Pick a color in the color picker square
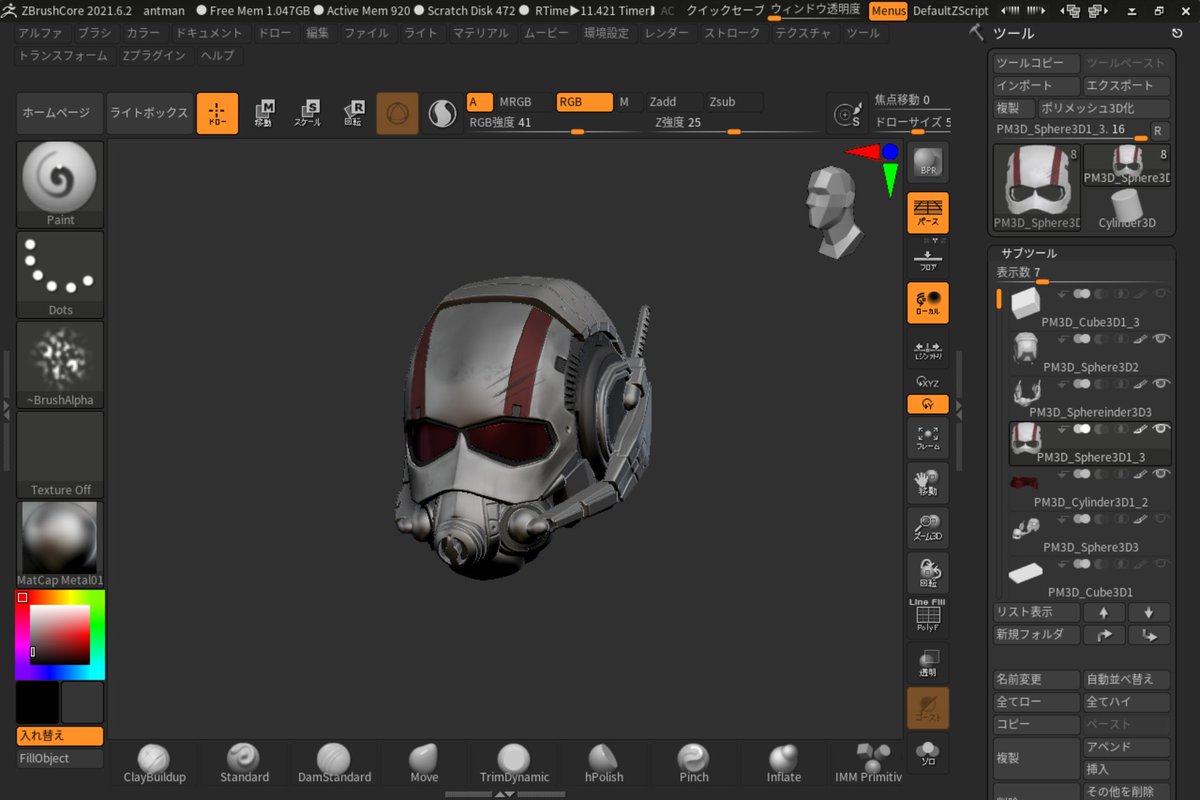1200x800 pixels. [x=60, y=635]
